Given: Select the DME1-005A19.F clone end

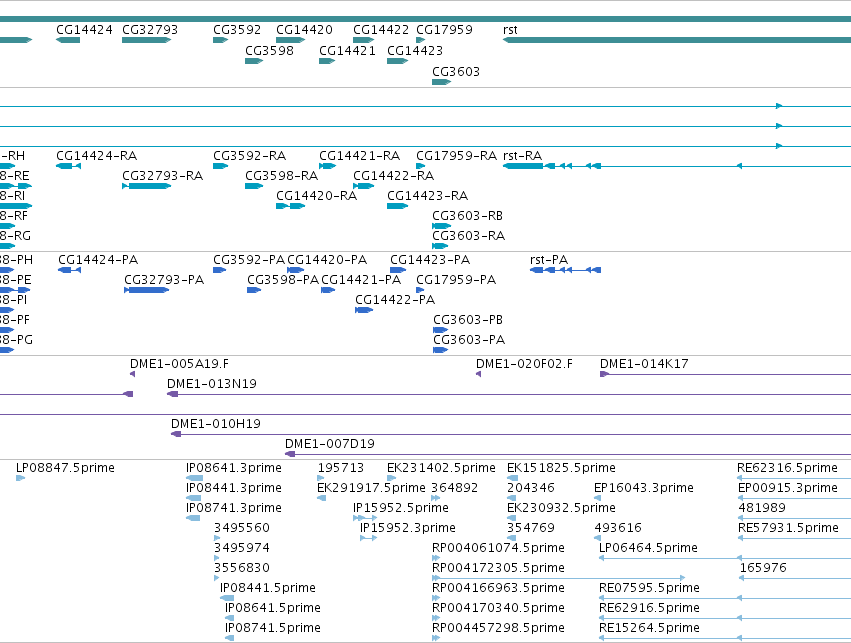Looking at the screenshot, I should [x=132, y=374].
